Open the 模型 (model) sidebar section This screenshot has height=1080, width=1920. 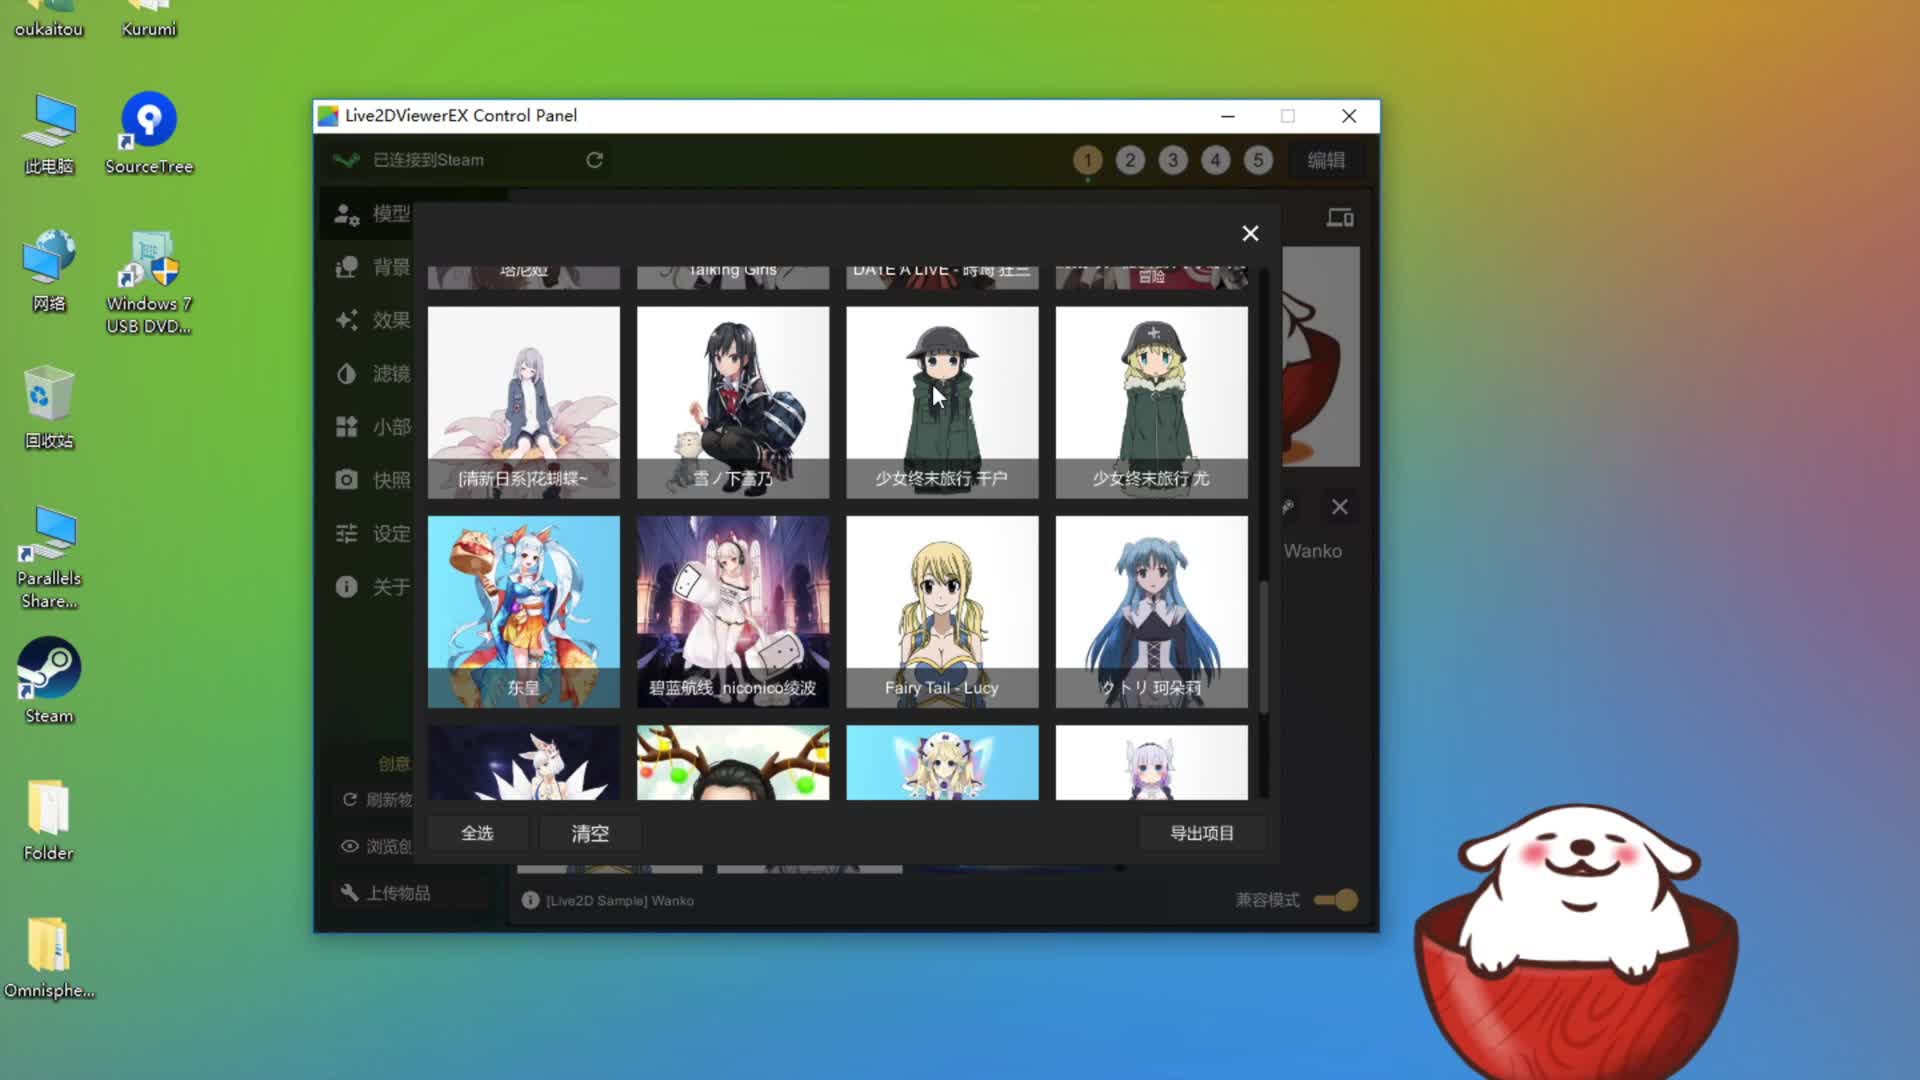coord(372,214)
